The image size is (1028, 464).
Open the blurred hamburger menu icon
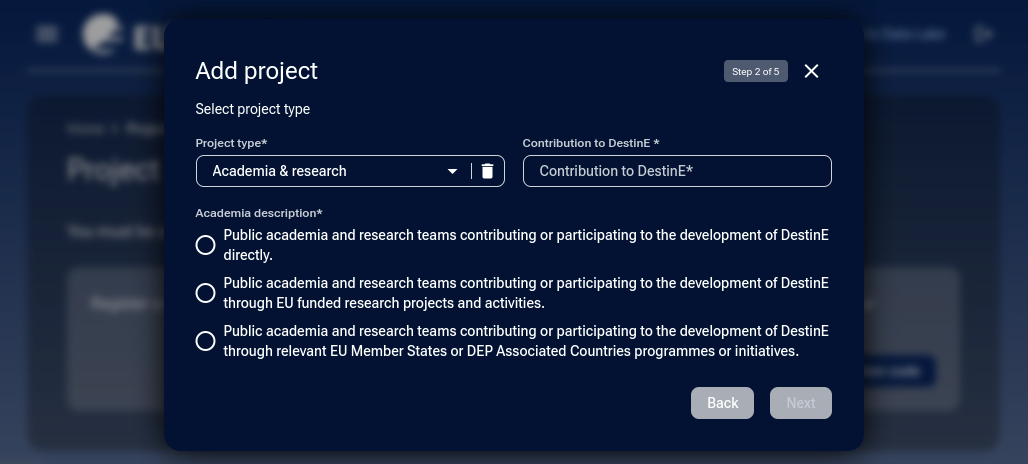pos(46,35)
